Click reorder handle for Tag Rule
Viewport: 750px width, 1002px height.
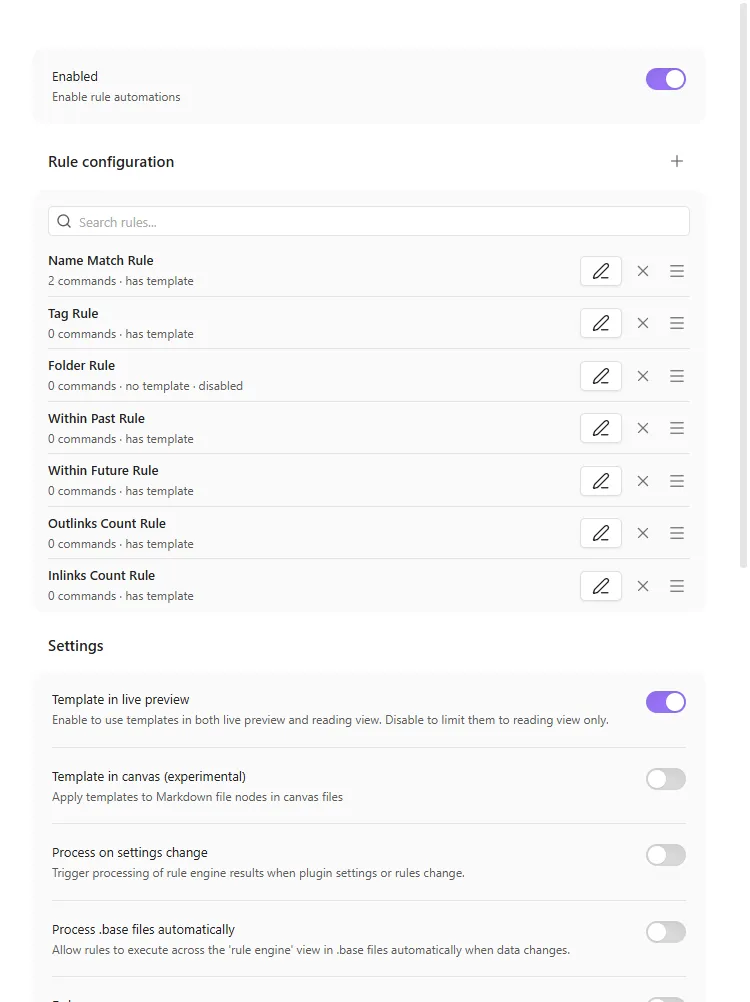click(x=677, y=323)
